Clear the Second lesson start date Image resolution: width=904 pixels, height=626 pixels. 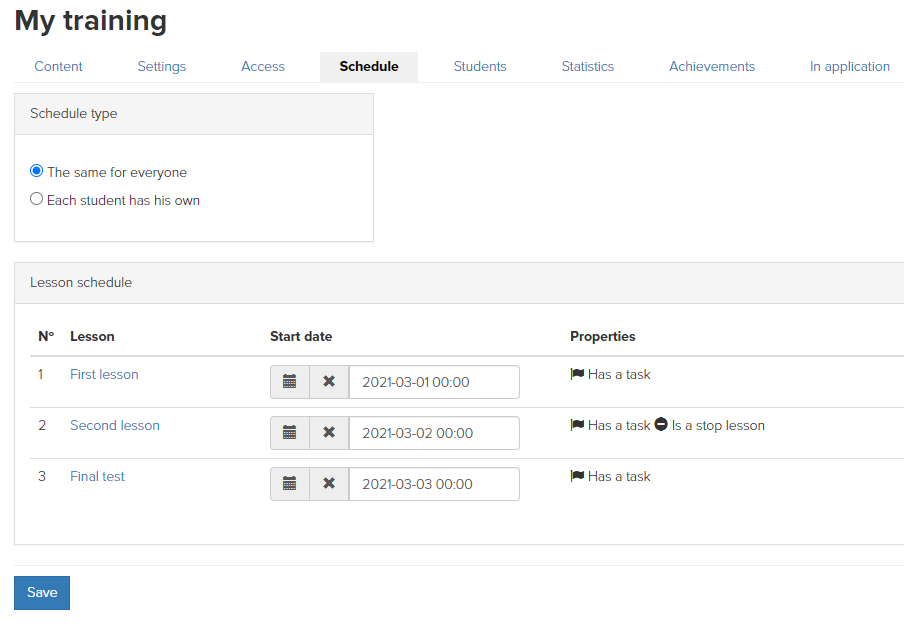click(329, 433)
